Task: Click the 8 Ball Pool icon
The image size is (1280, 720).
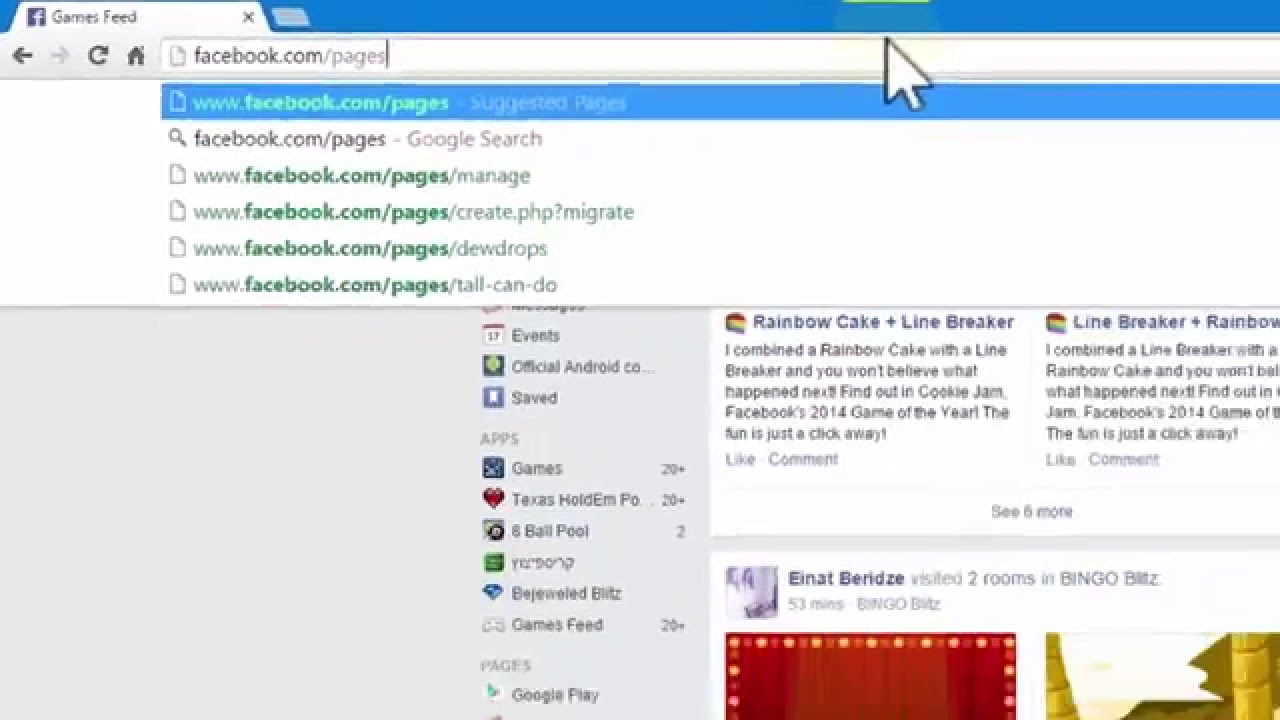Action: [x=493, y=531]
